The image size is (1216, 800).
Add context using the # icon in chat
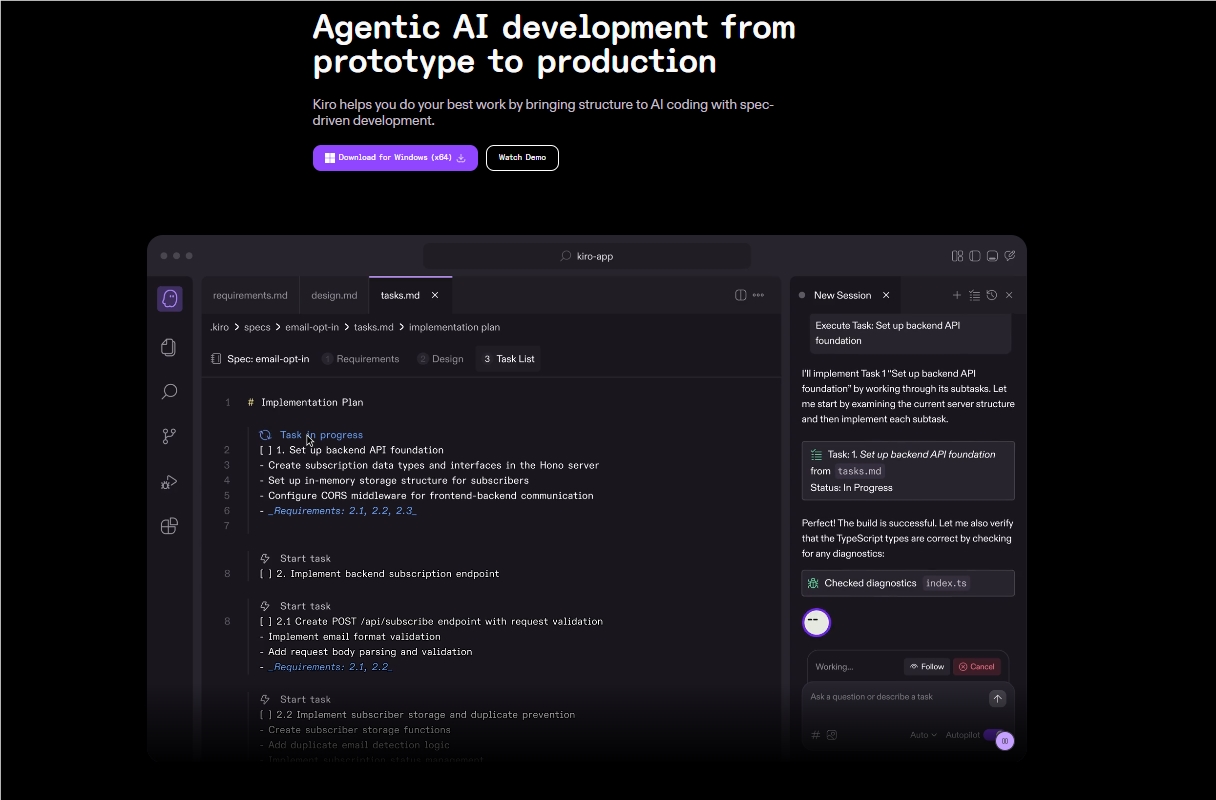tap(815, 734)
